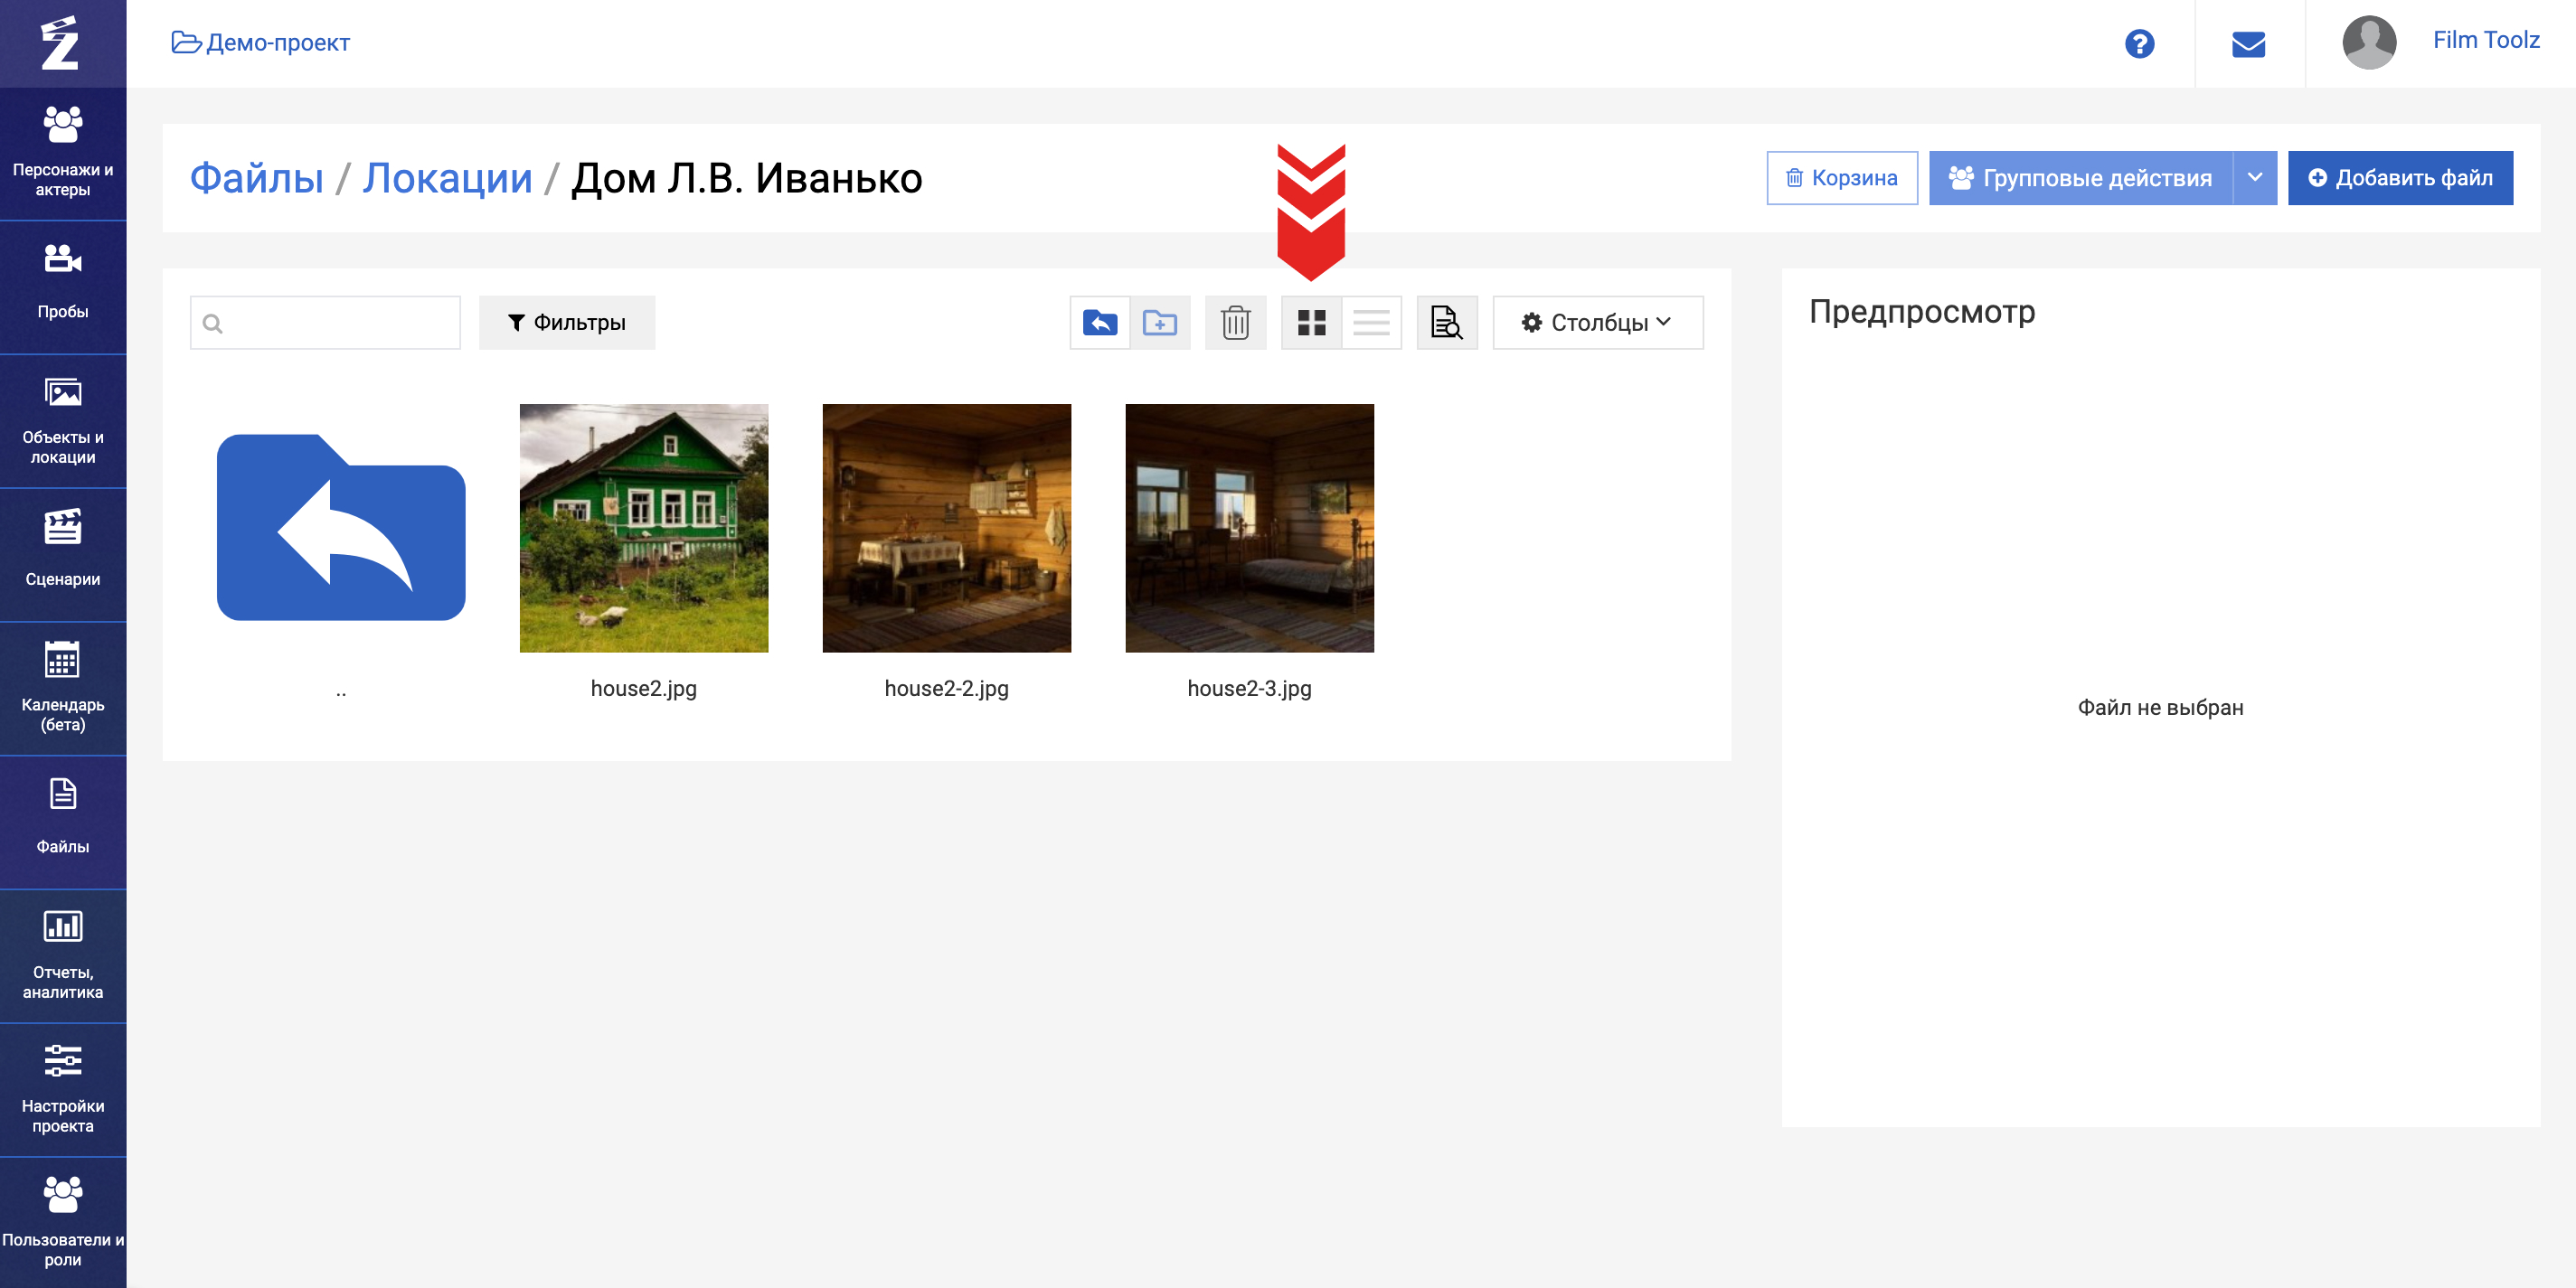Screen dimensions: 2576x1288
Task: Open the Сценарии sidebar section
Action: pyautogui.click(x=63, y=555)
